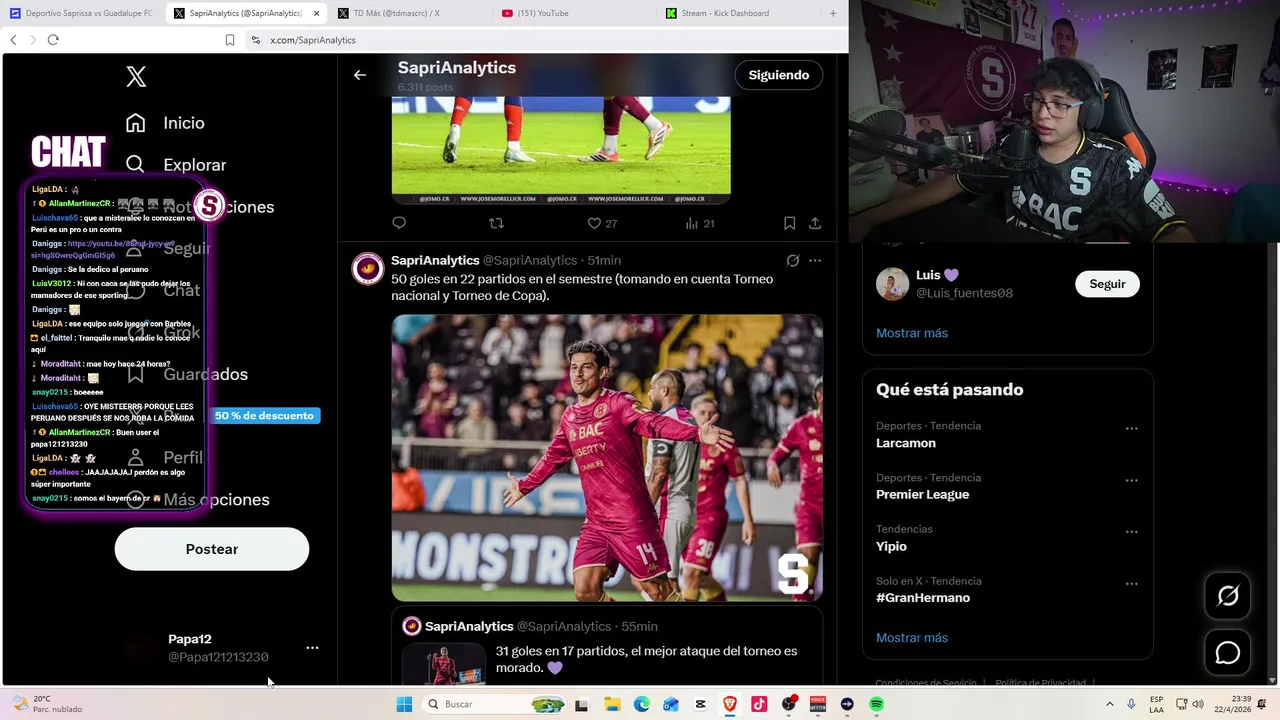Go back with the profile back arrow

click(360, 75)
